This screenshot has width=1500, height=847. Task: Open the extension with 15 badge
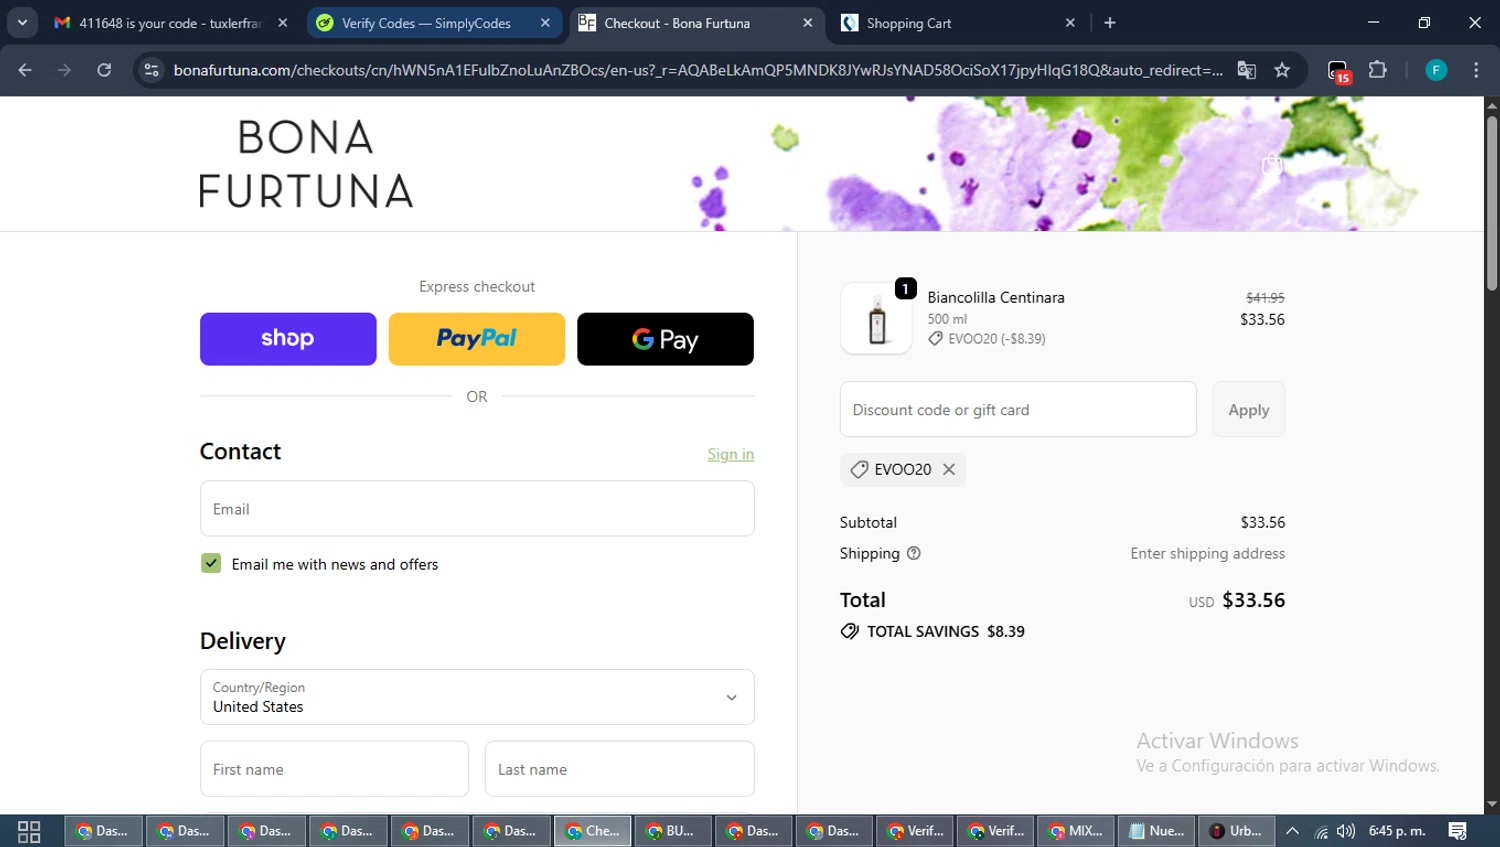coord(1338,71)
